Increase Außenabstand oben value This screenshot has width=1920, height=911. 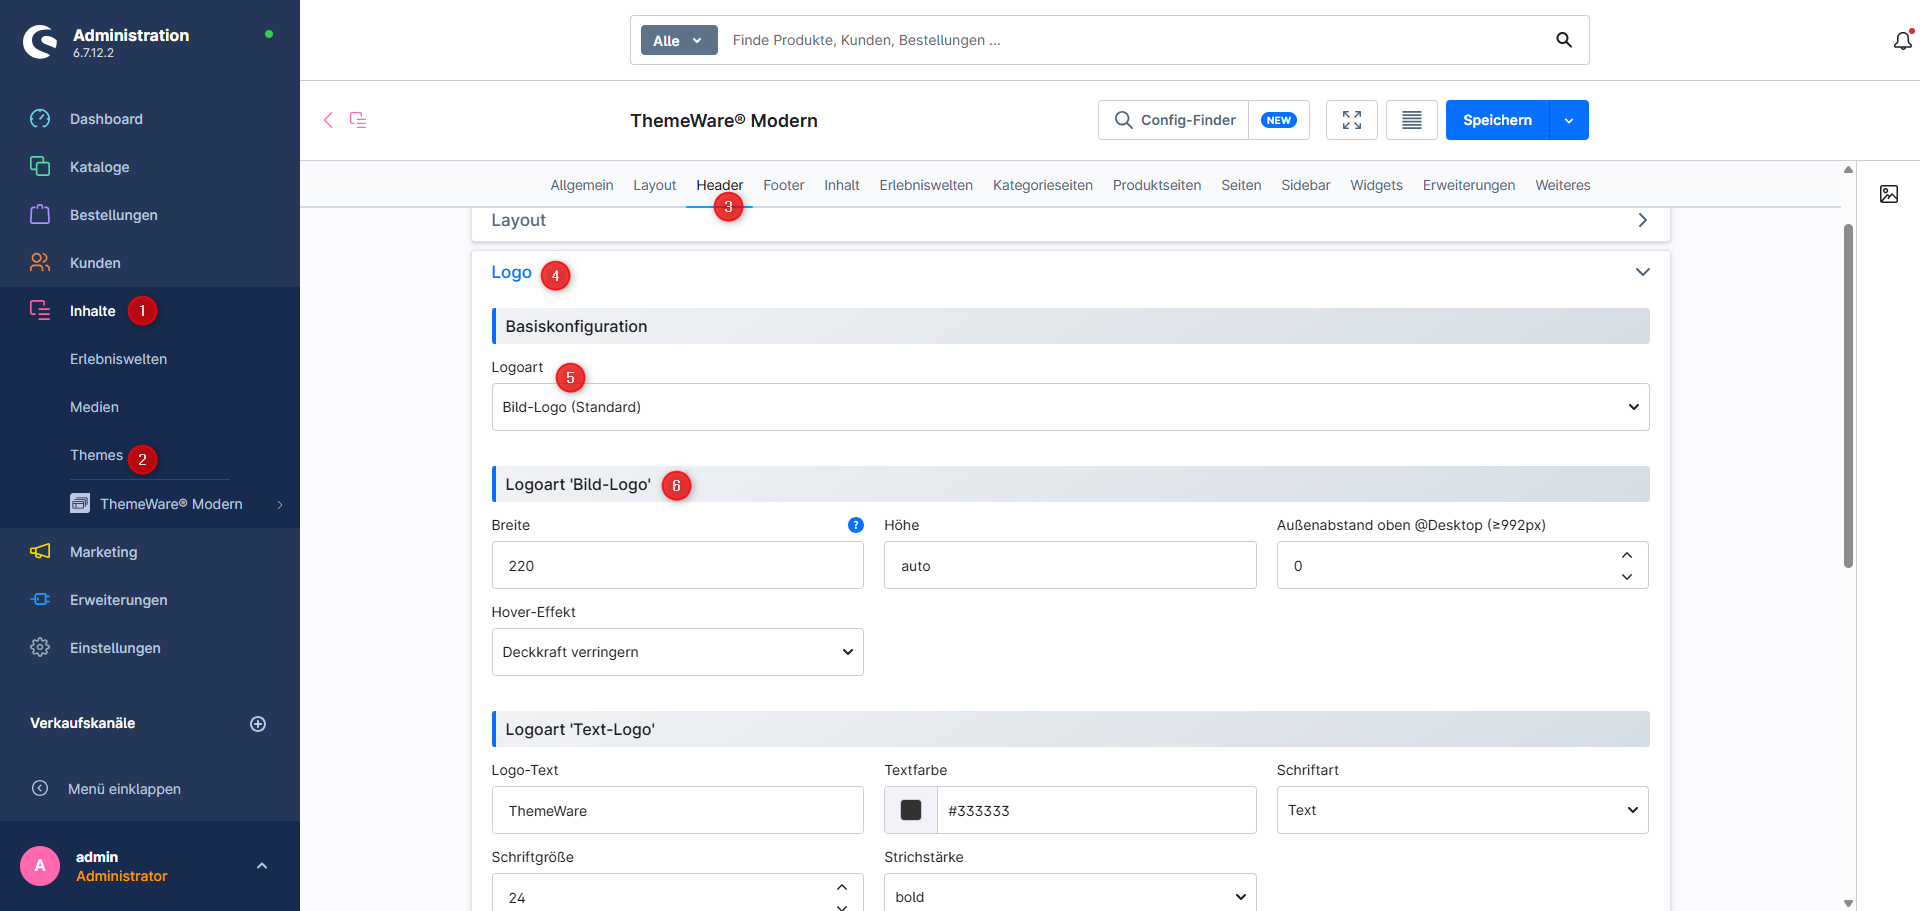[x=1627, y=555]
